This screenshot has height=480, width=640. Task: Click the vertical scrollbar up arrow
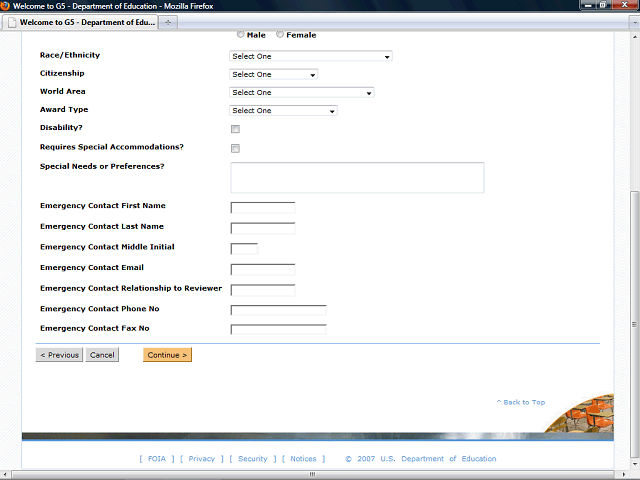pyautogui.click(x=635, y=37)
